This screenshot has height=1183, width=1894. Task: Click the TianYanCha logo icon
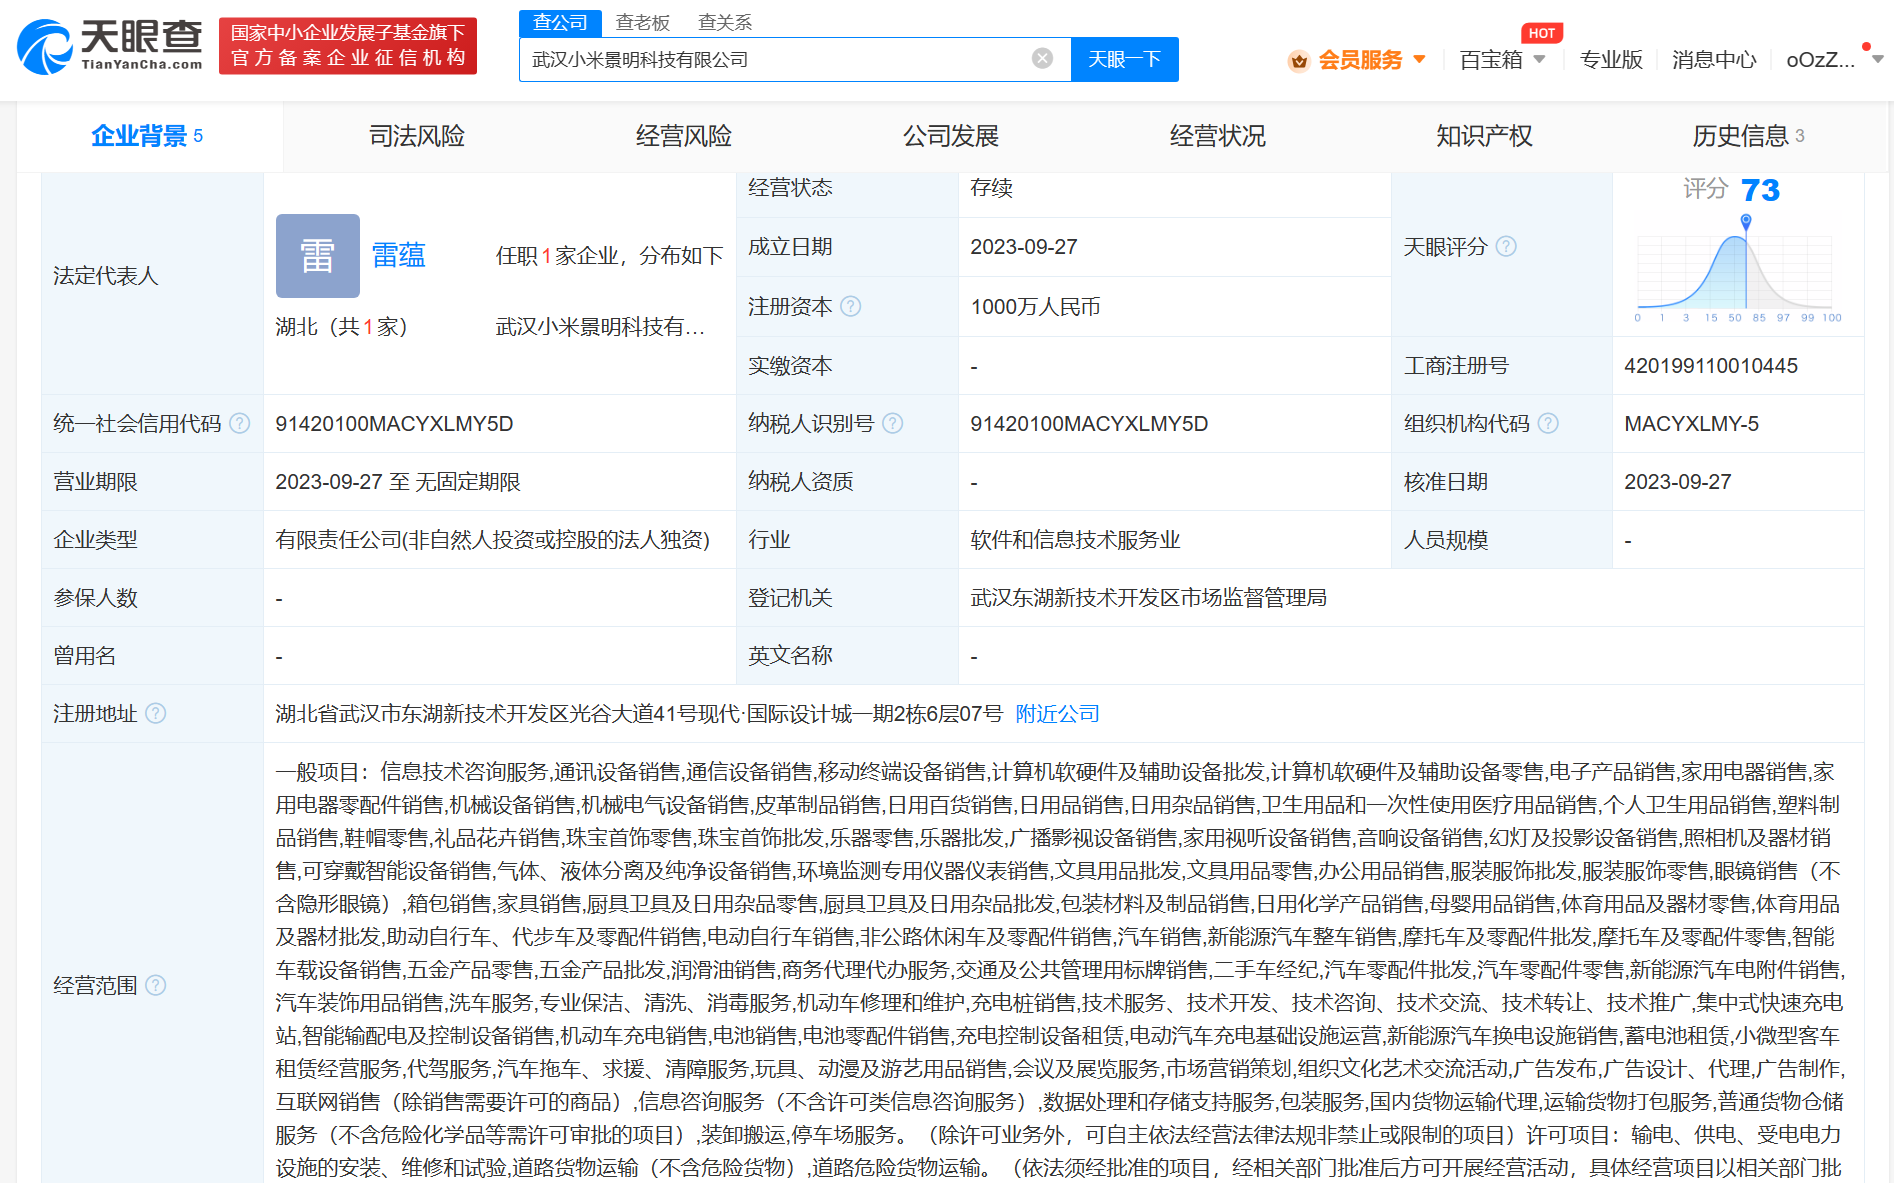pos(45,47)
